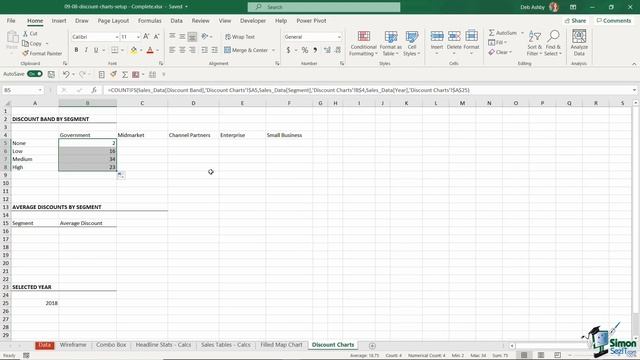
Task: Open Conditional Formatting menu
Action: [x=363, y=43]
